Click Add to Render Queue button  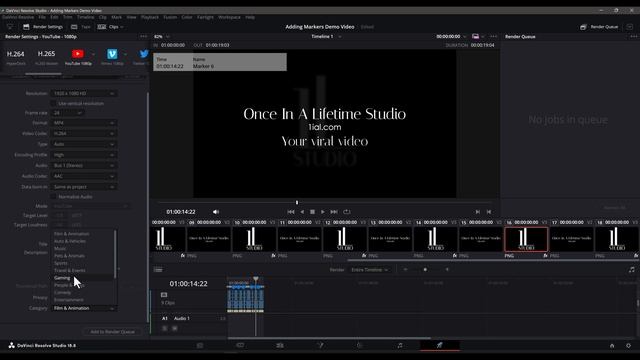tap(113, 332)
